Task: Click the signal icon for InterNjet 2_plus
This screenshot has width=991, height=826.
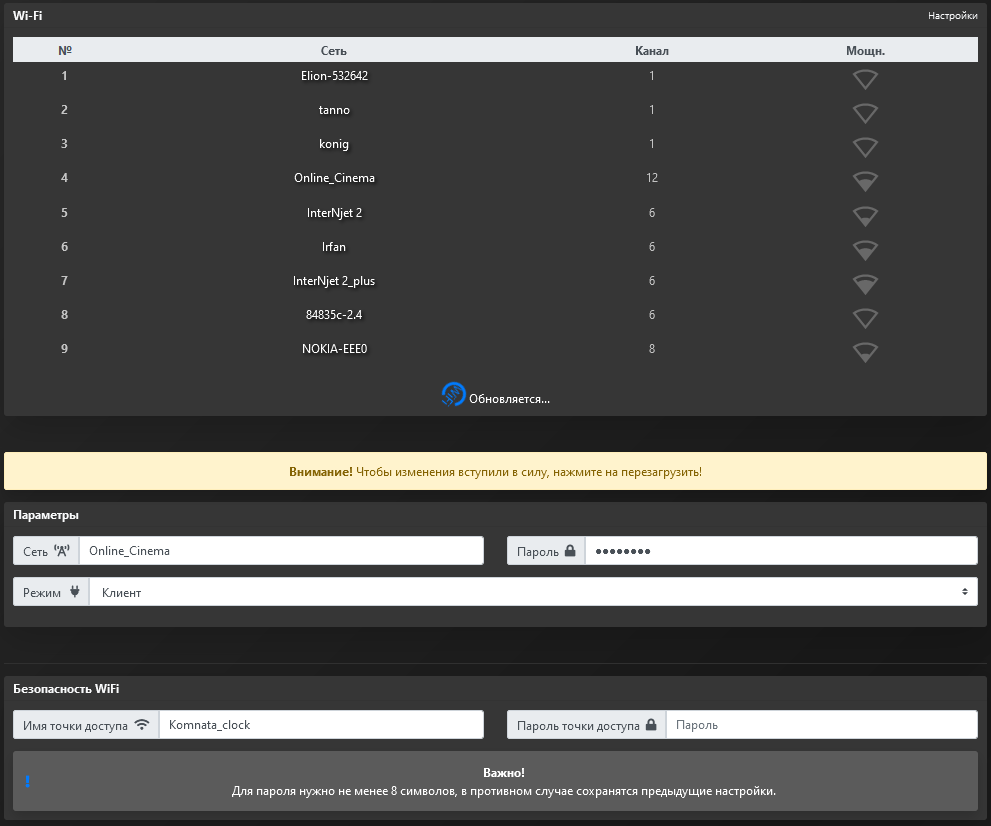Action: [x=865, y=284]
